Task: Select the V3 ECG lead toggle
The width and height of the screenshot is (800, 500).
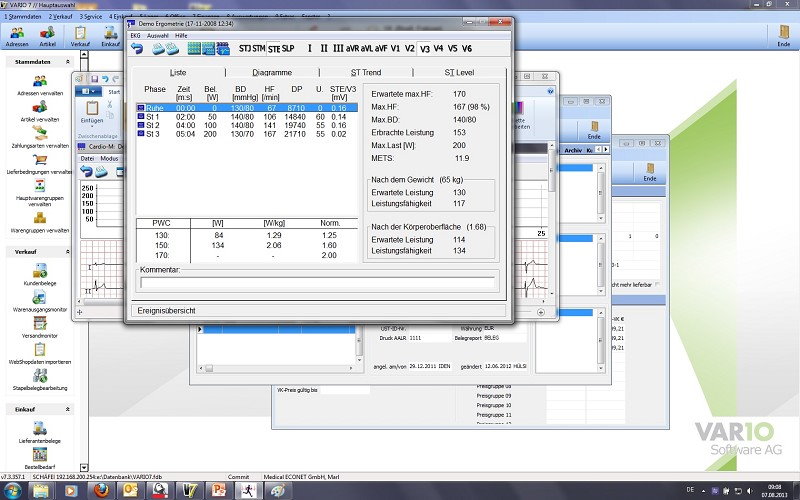Action: pyautogui.click(x=424, y=48)
